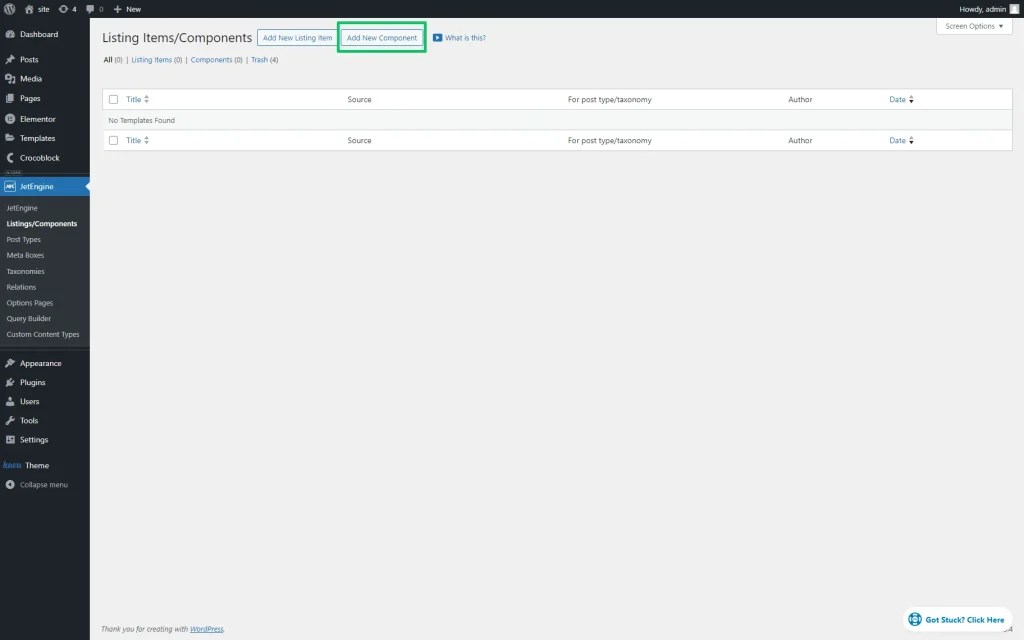The height and width of the screenshot is (640, 1024).
Task: Open the JetEngine dashboard submenu item
Action: click(22, 208)
